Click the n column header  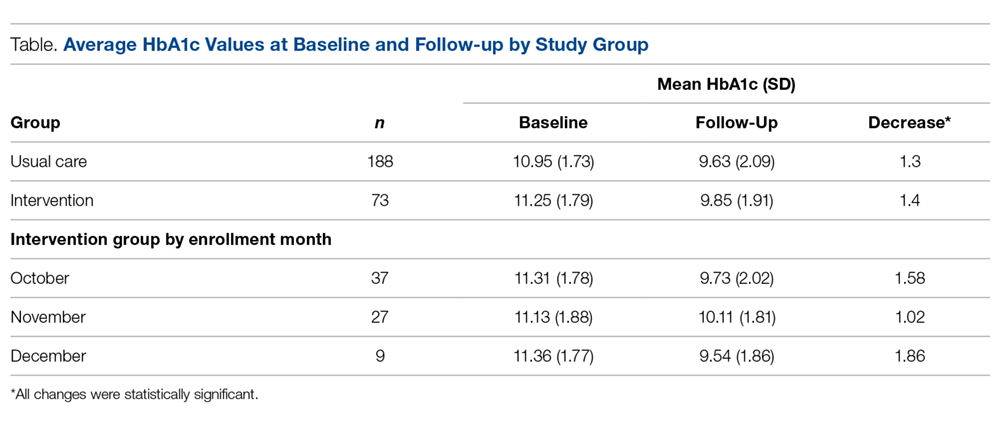tap(380, 123)
